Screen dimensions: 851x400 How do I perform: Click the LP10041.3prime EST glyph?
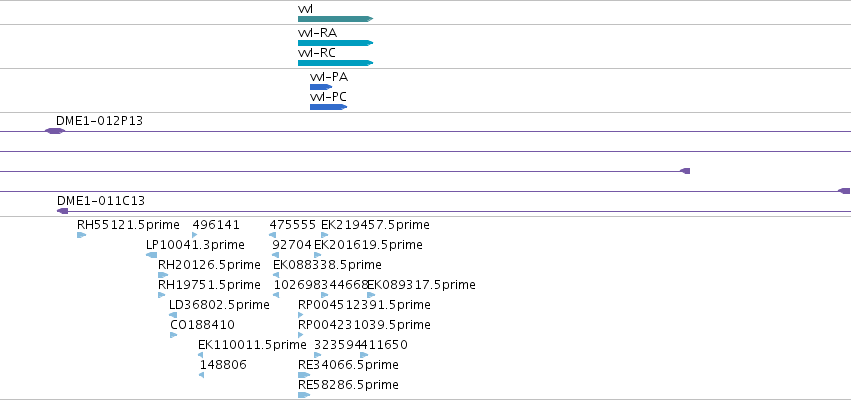[x=151, y=255]
